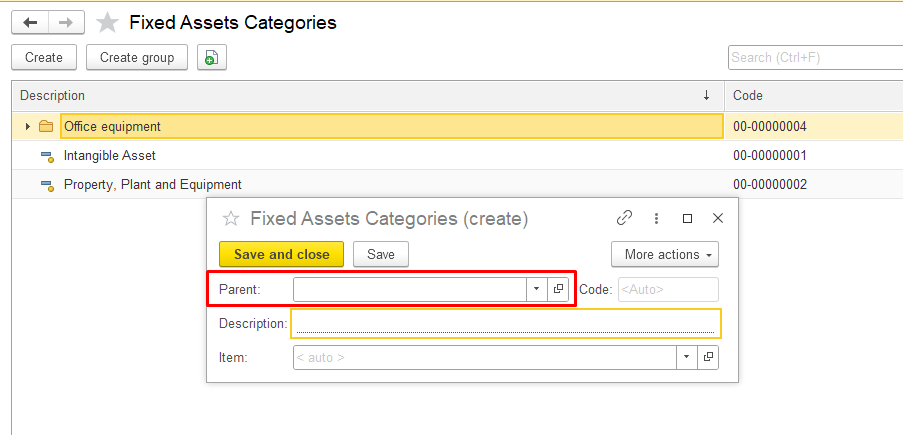Click into the Description input field
Image resolution: width=903 pixels, height=435 pixels.
pos(504,323)
